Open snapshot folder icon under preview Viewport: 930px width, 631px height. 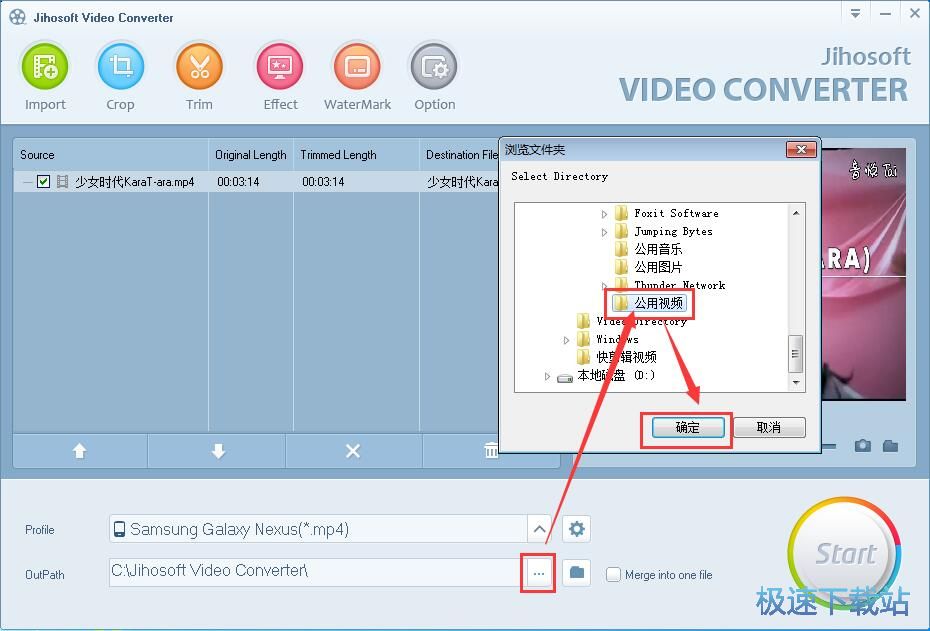(x=890, y=445)
